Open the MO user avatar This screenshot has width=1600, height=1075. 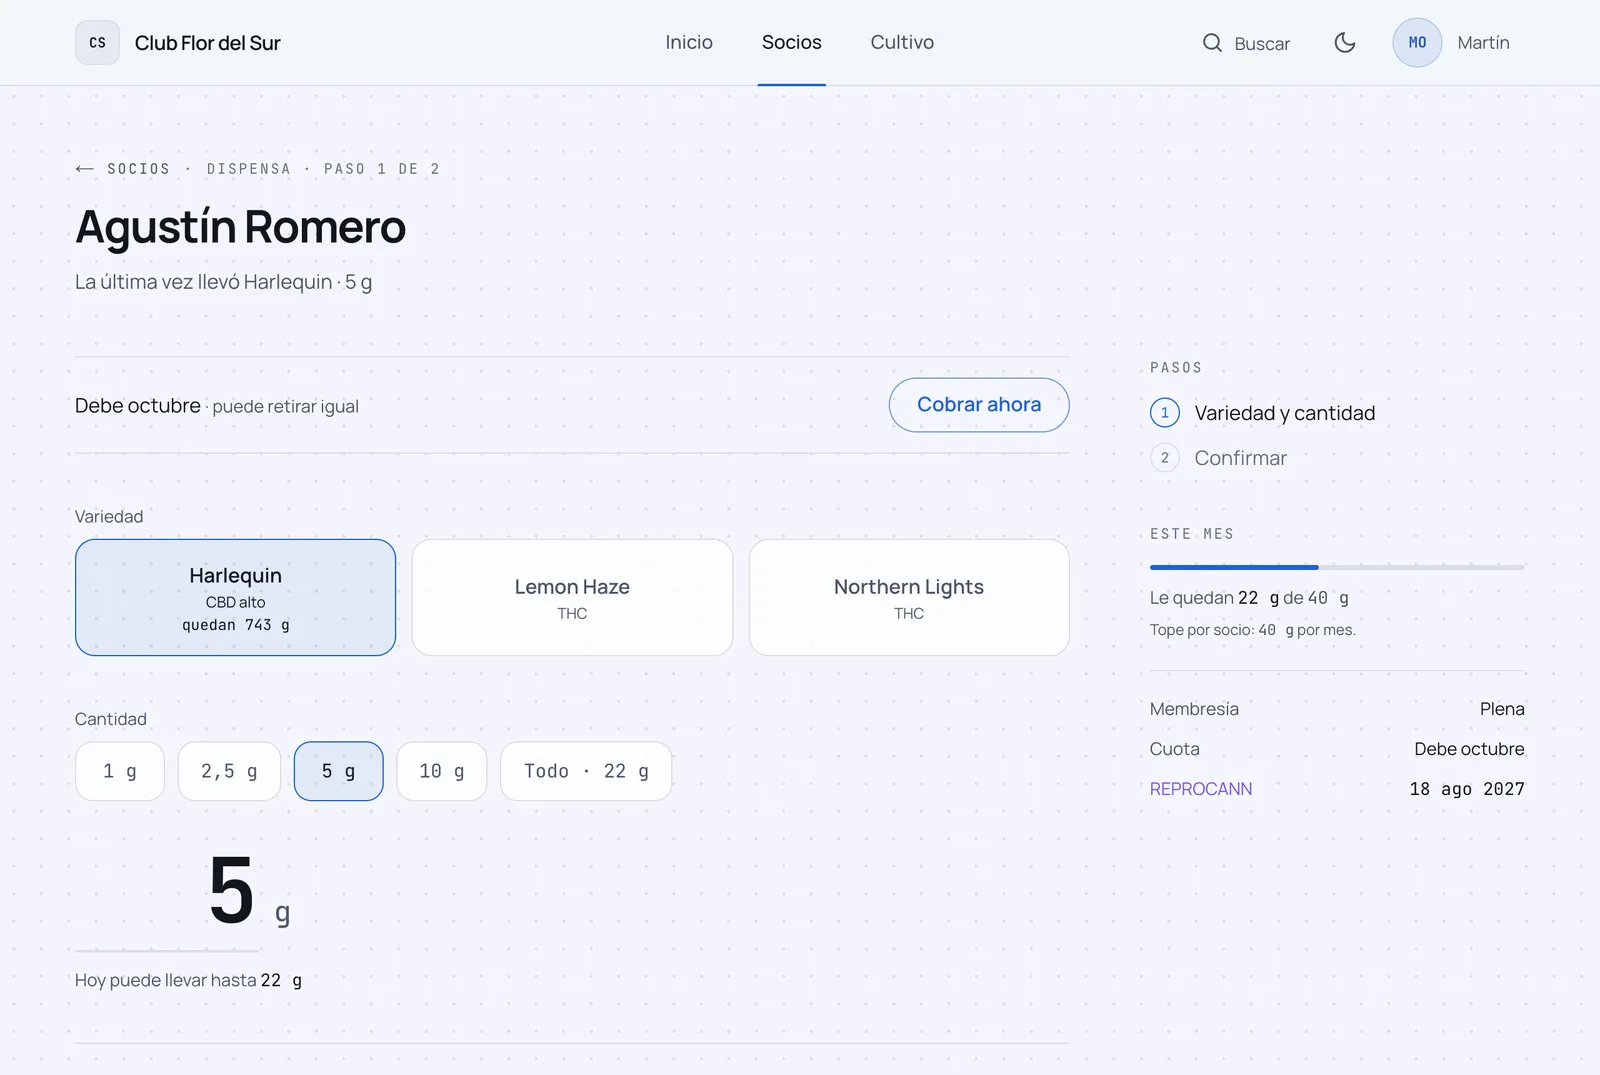point(1417,43)
